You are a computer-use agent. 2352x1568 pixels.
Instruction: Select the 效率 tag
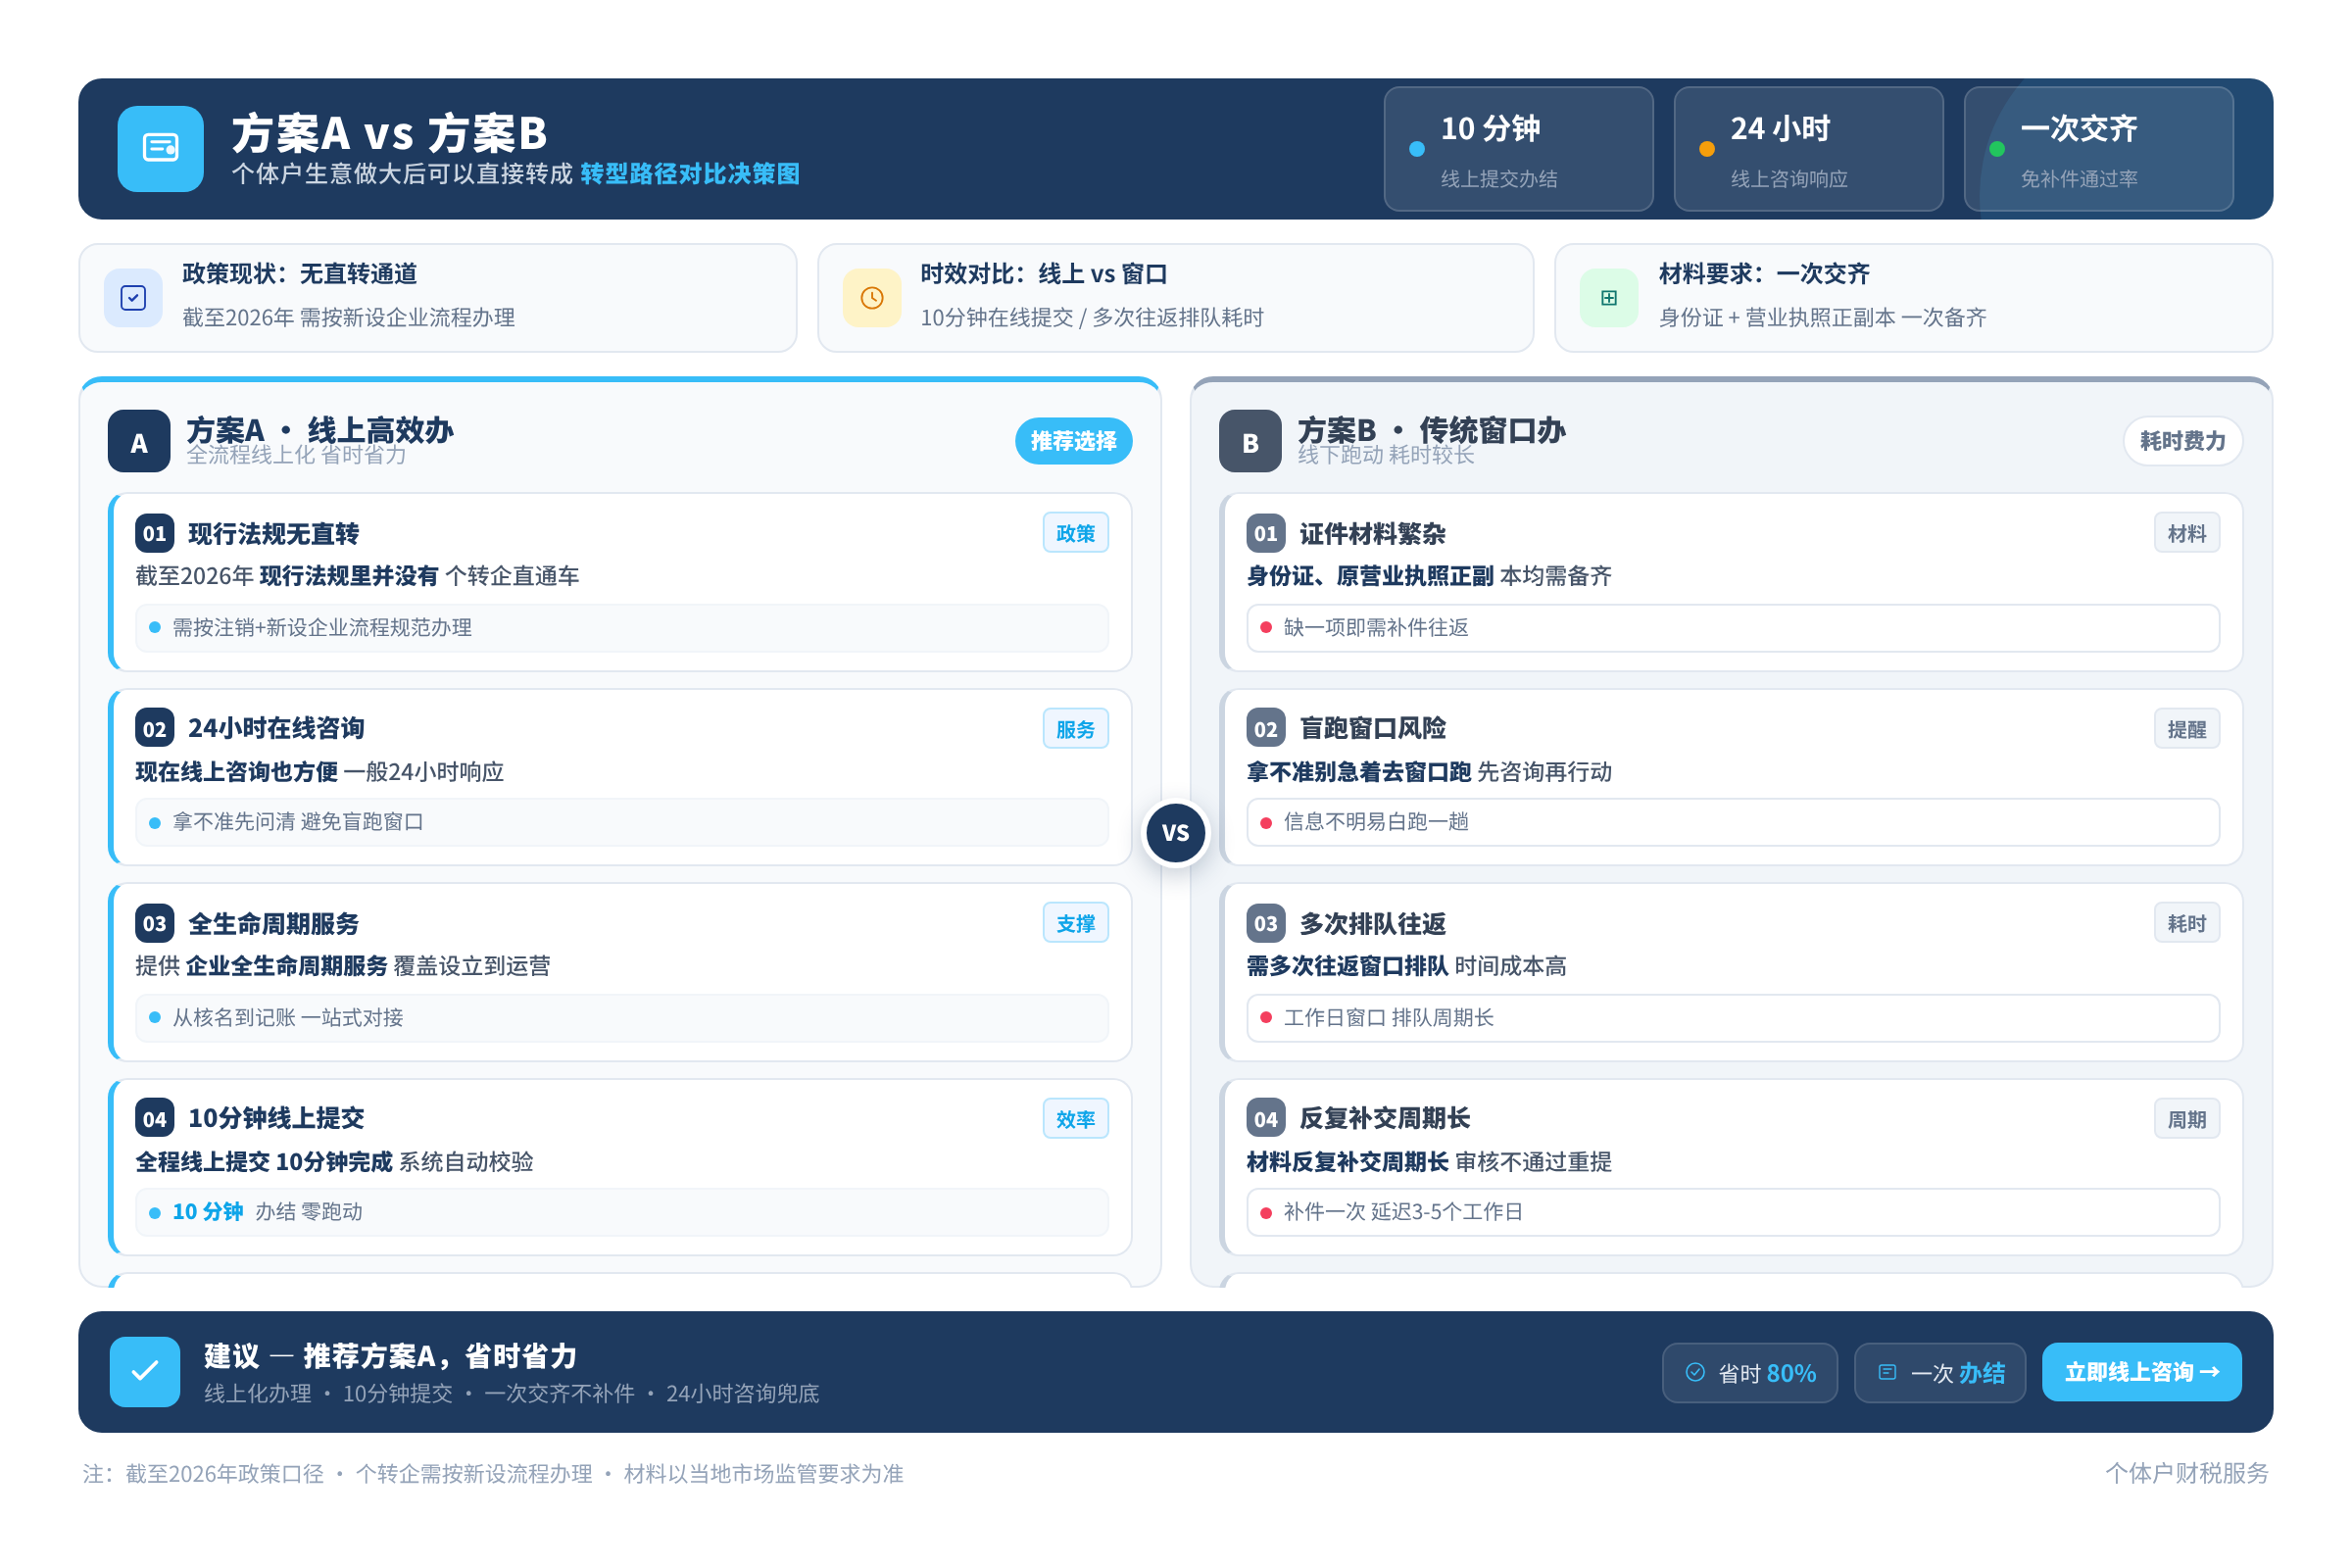pyautogui.click(x=1076, y=1119)
